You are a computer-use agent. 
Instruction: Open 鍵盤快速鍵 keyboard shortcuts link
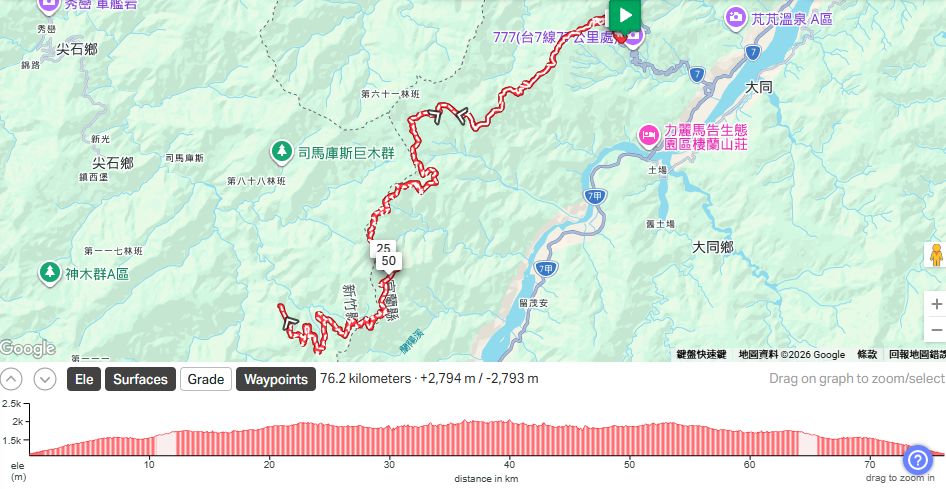click(x=700, y=355)
